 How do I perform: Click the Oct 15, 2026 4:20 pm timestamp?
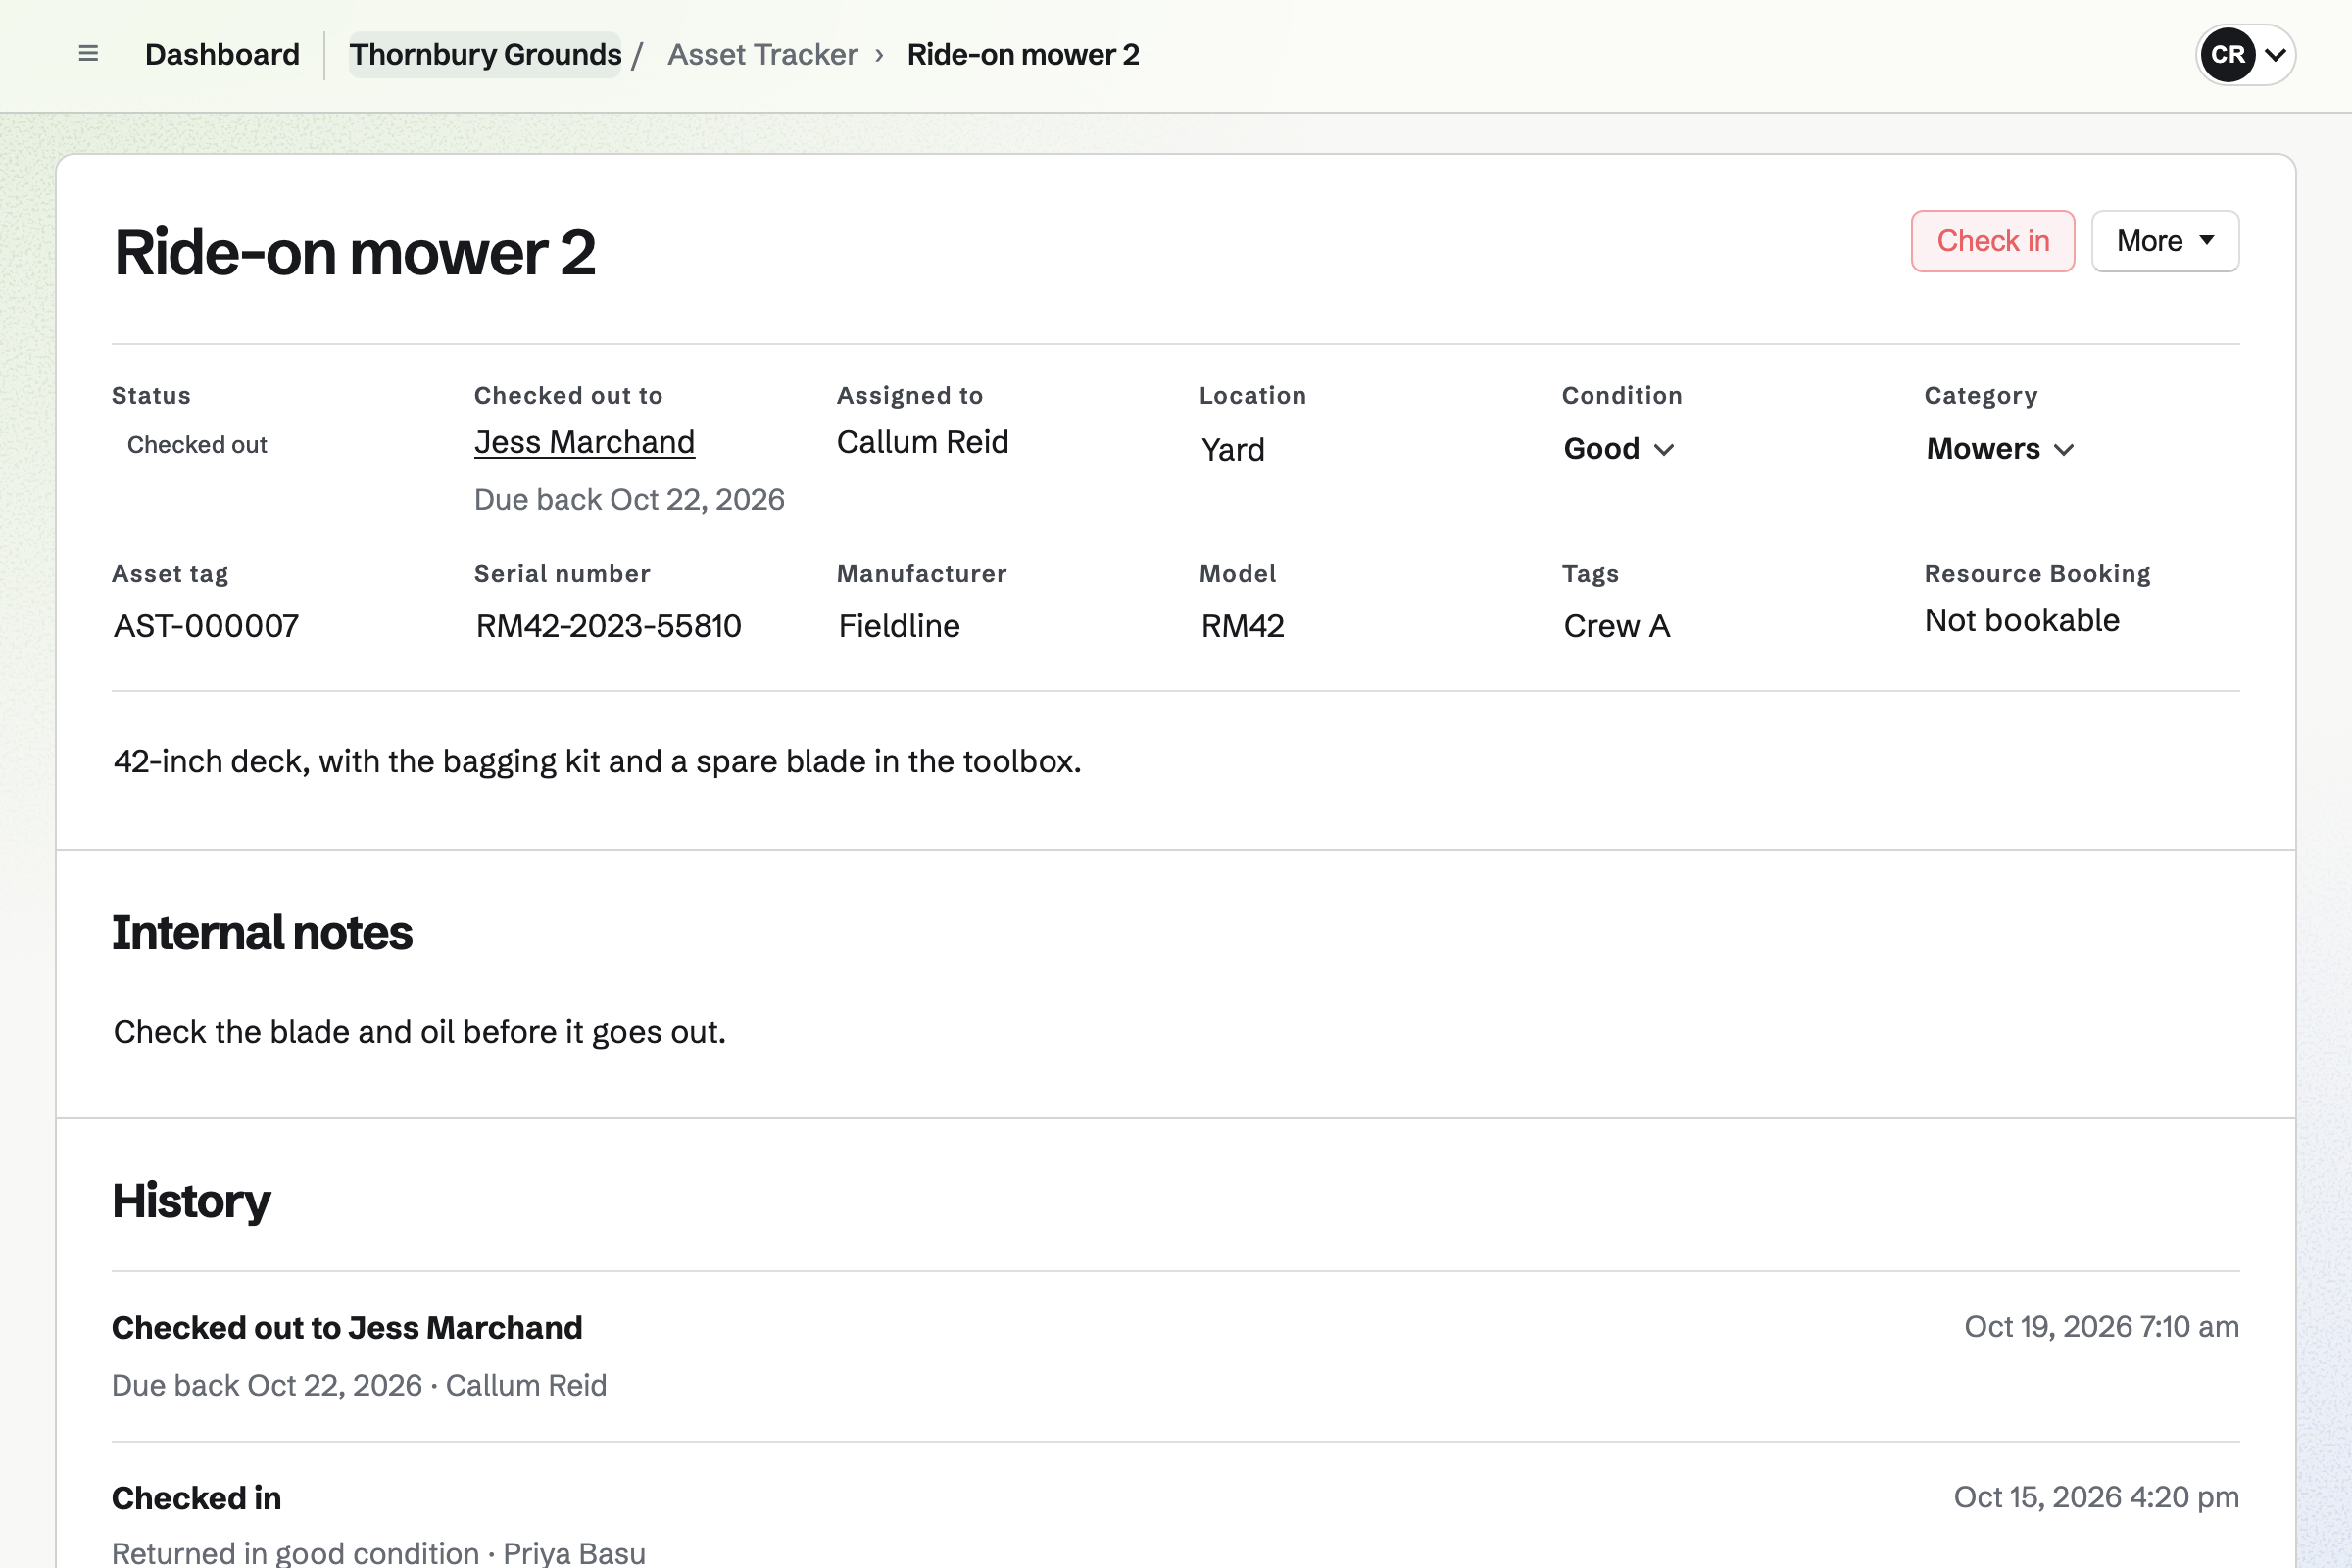click(x=2096, y=1497)
